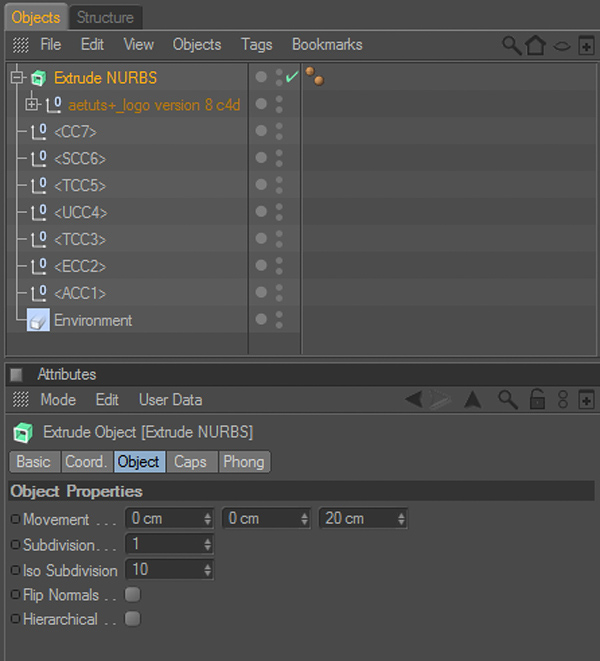Go forward with the Attributes right arrow
The image size is (600, 661).
440,399
